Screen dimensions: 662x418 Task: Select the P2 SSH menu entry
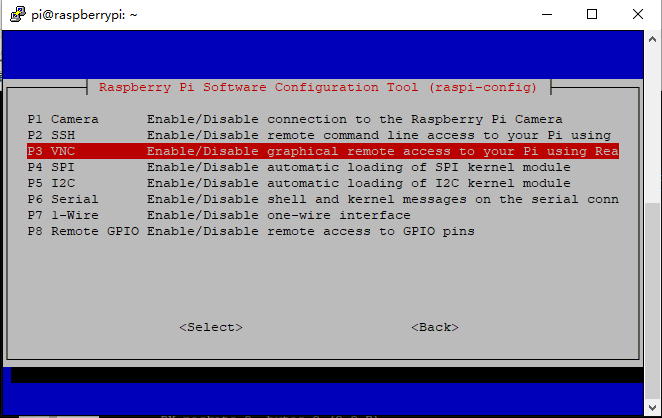point(323,136)
